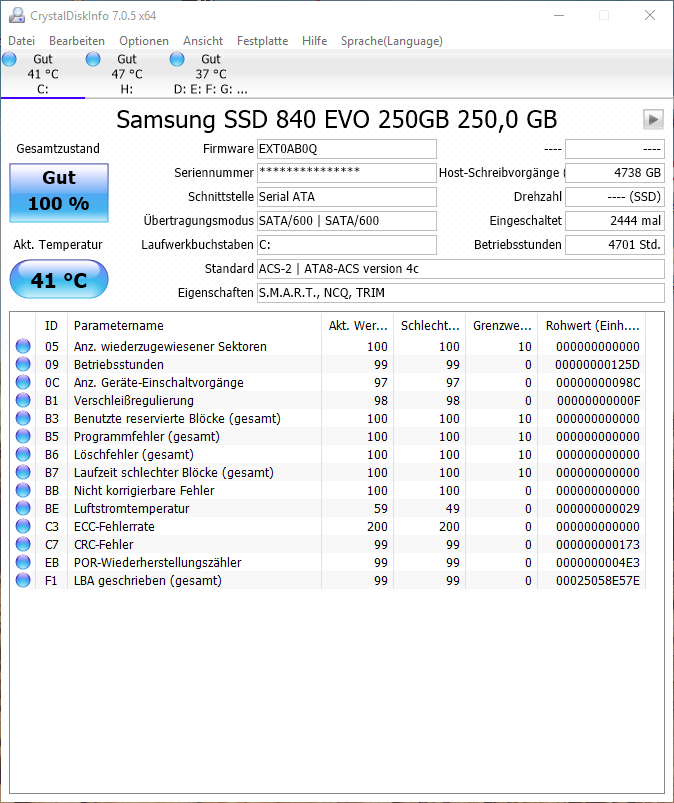Click status orb for LBA geschrieben row

(x=23, y=580)
